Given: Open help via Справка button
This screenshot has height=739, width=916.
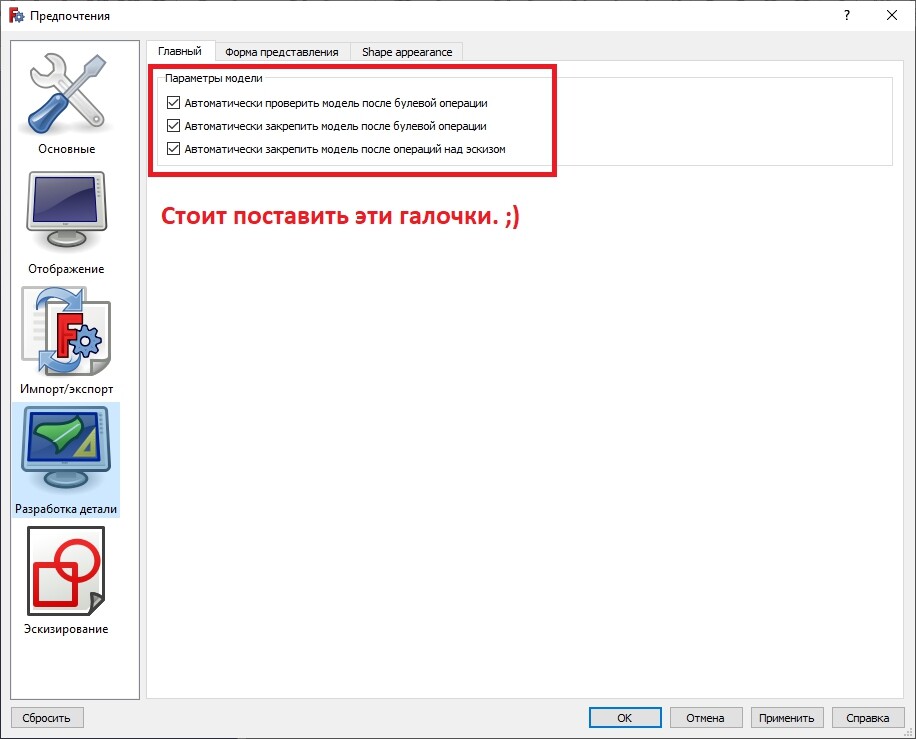Looking at the screenshot, I should pyautogui.click(x=868, y=718).
